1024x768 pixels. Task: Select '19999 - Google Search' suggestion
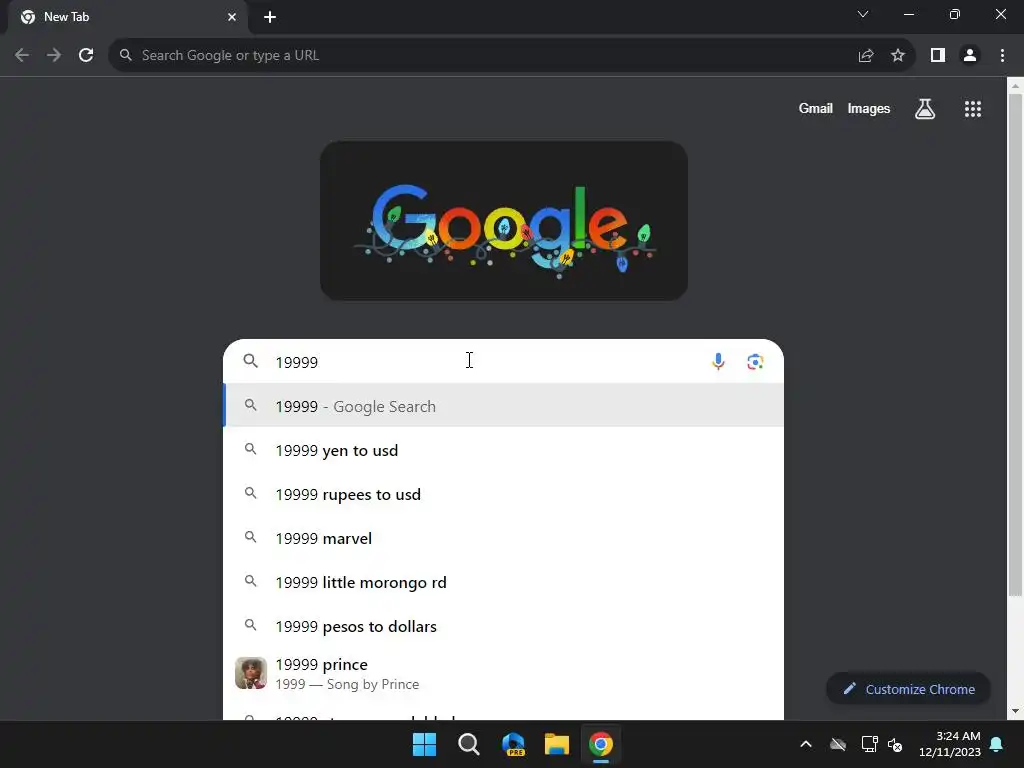504,406
